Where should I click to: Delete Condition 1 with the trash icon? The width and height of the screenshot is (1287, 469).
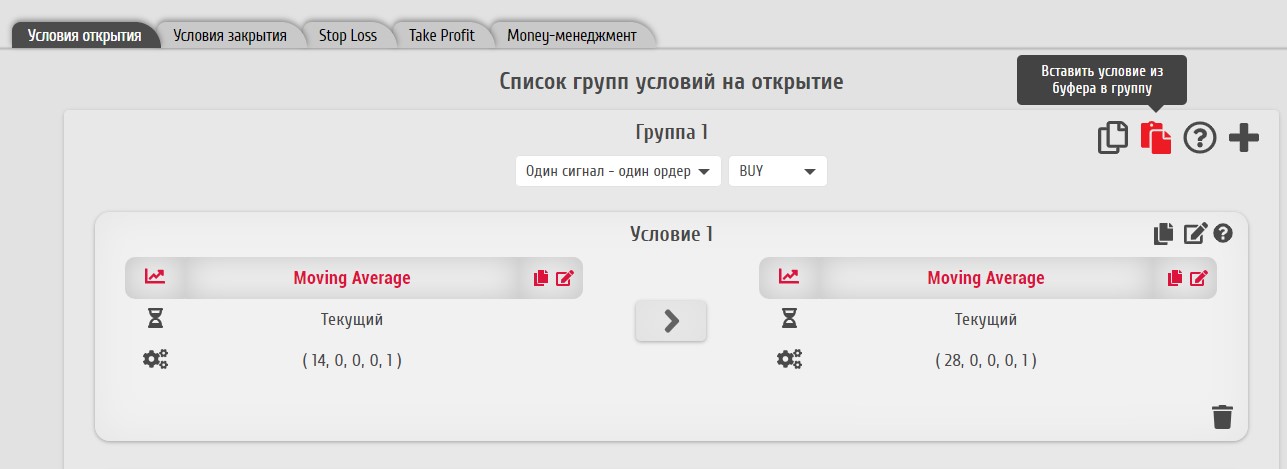[x=1222, y=417]
